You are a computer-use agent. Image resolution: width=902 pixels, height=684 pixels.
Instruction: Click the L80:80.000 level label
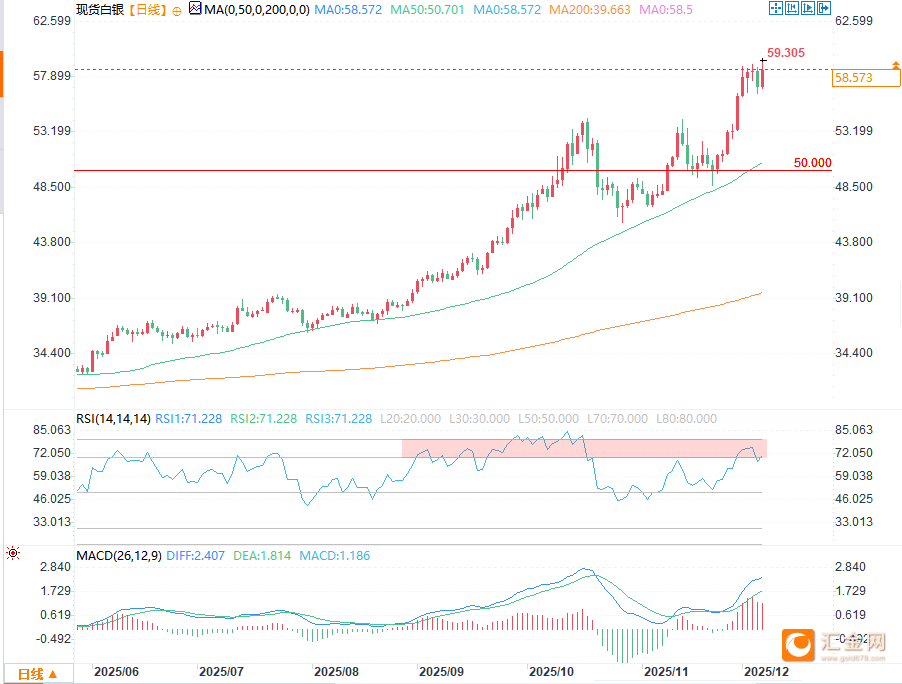coord(686,419)
